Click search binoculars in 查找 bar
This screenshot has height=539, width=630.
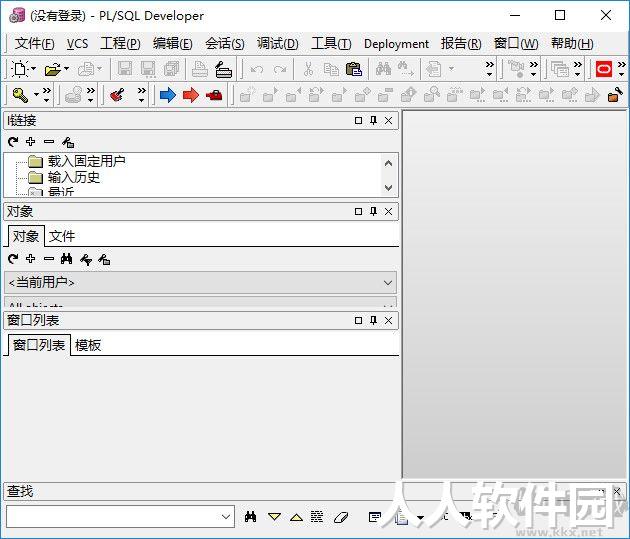coord(250,517)
